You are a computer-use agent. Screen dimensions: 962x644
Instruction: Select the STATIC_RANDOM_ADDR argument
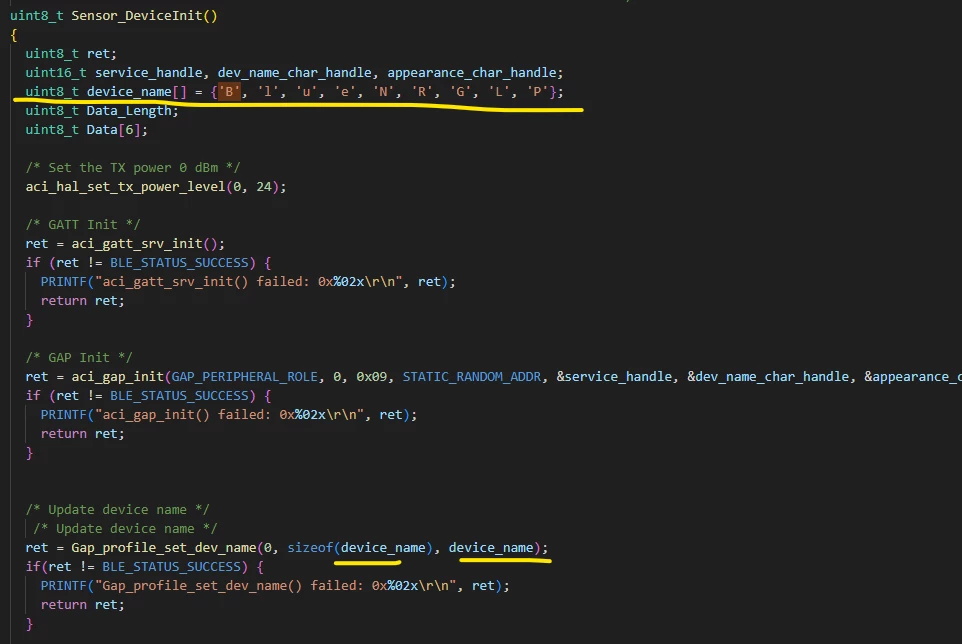point(472,377)
